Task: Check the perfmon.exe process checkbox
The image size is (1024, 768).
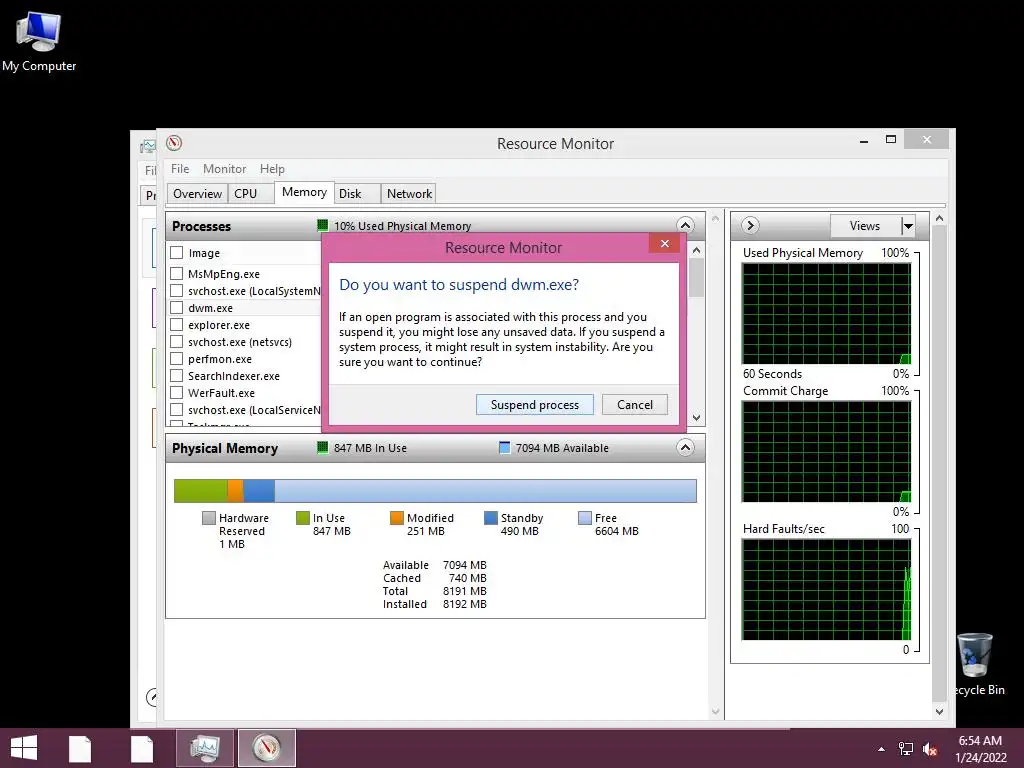Action: 176,359
